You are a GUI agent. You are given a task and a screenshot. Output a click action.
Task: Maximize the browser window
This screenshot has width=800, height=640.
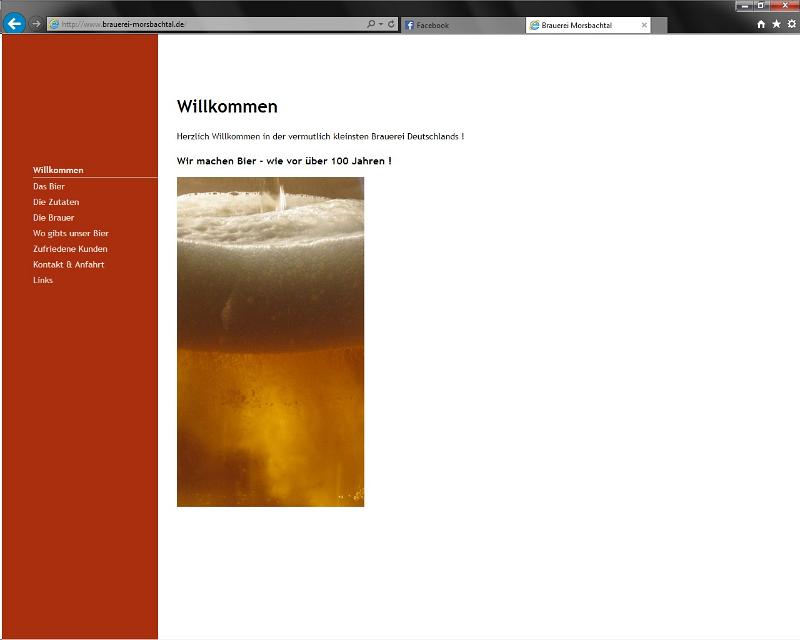(x=761, y=6)
